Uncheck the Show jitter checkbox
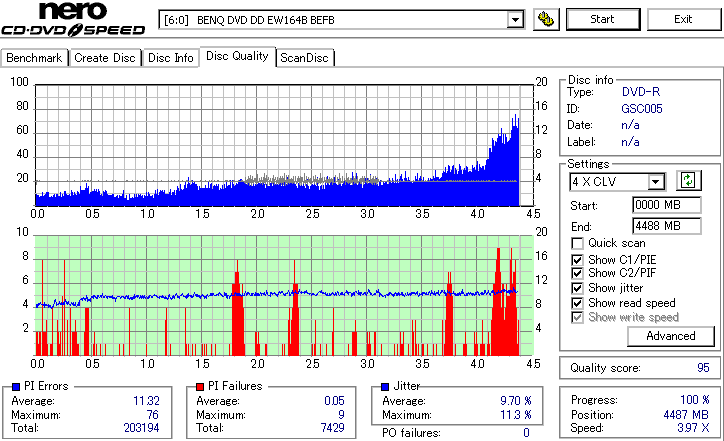 [577, 288]
